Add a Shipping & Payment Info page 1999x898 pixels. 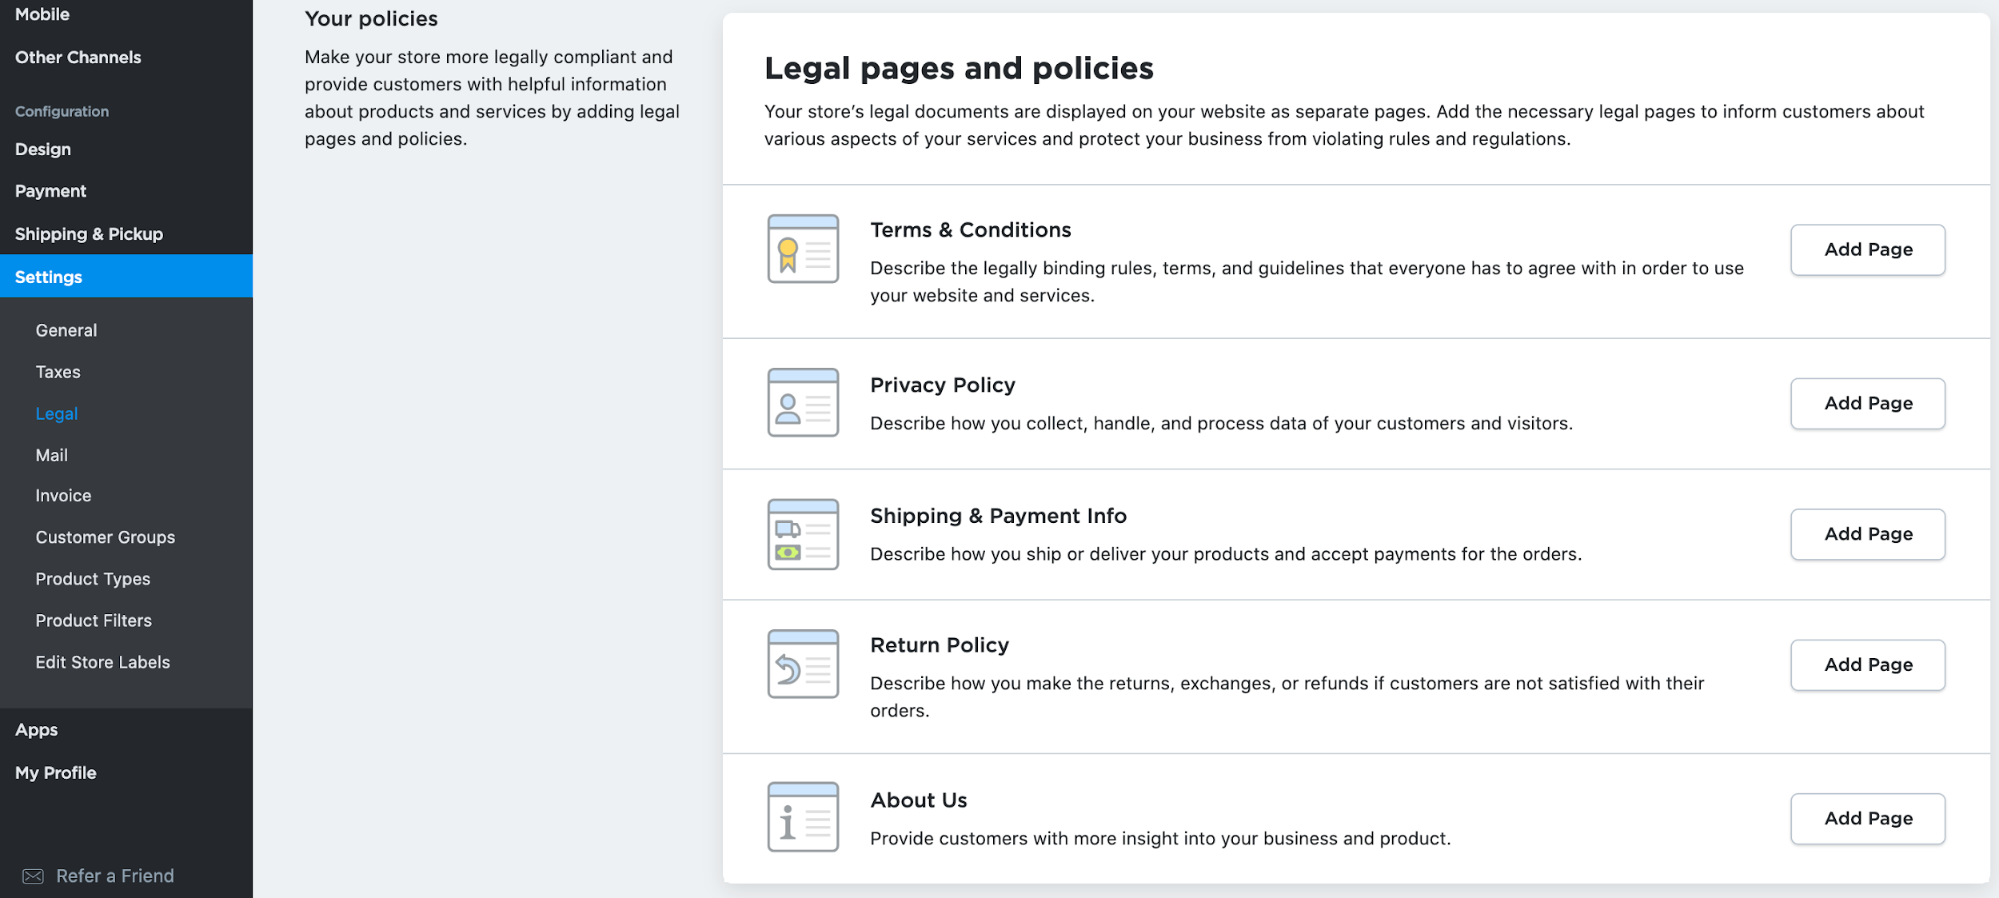click(x=1867, y=535)
